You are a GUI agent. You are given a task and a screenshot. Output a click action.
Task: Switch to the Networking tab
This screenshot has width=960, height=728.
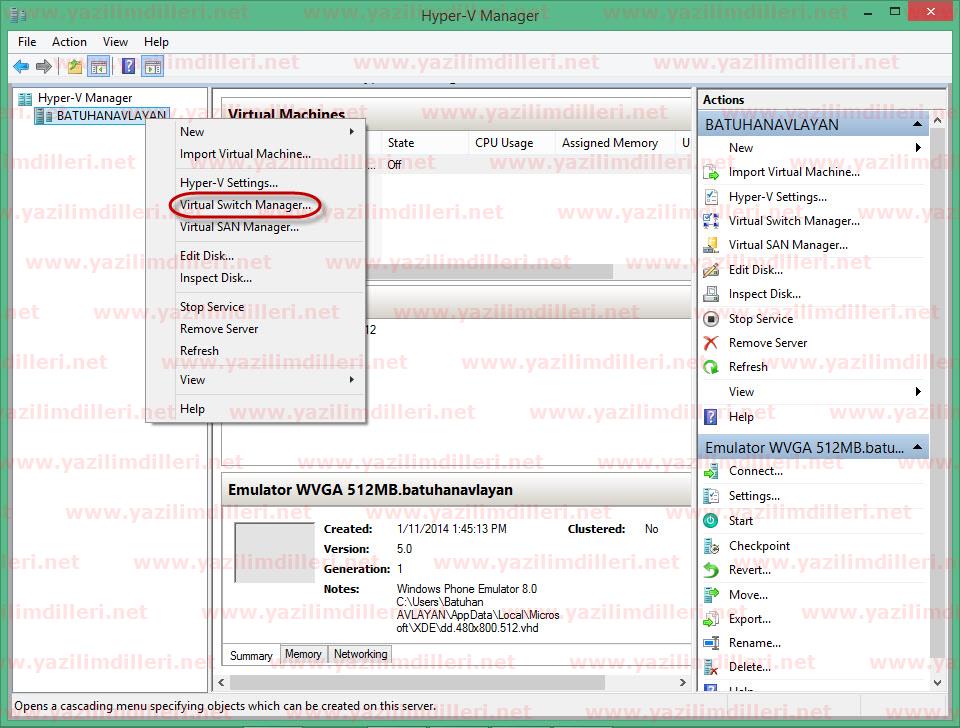361,655
